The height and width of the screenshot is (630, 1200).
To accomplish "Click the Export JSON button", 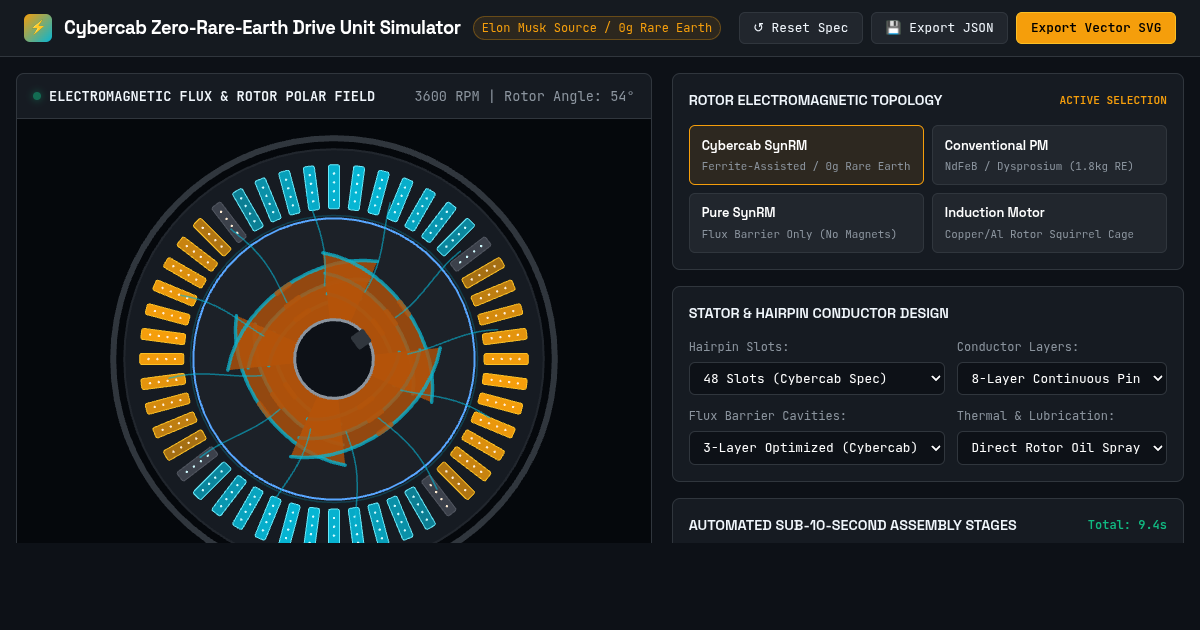I will [x=940, y=28].
